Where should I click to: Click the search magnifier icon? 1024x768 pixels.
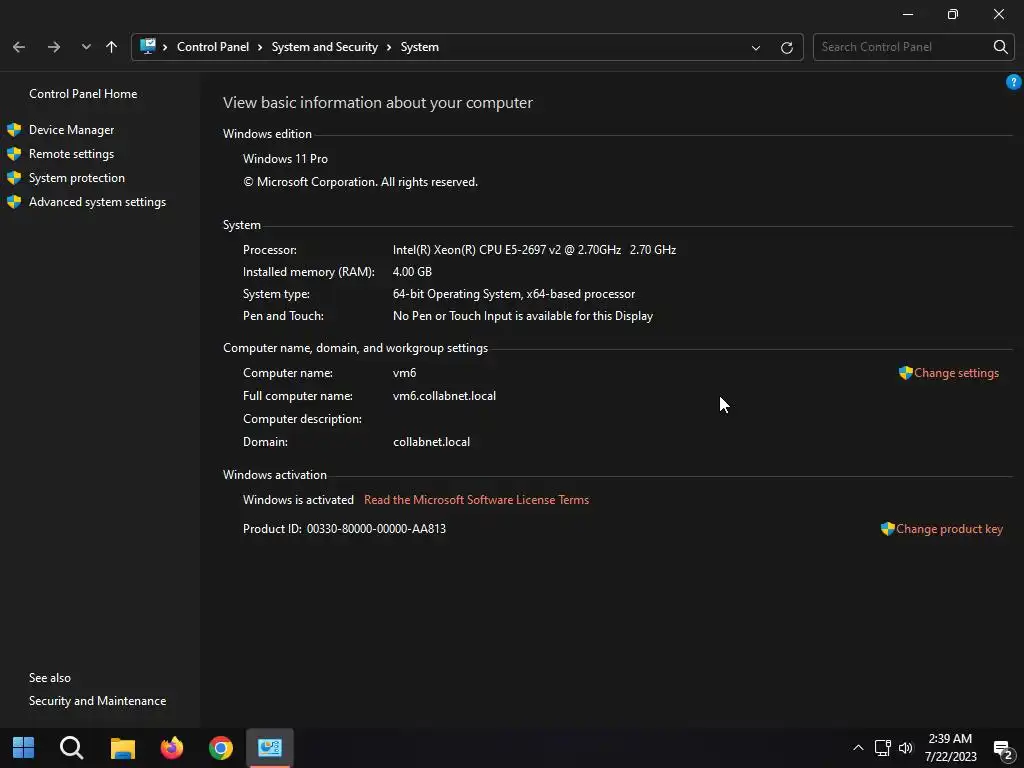point(1000,47)
